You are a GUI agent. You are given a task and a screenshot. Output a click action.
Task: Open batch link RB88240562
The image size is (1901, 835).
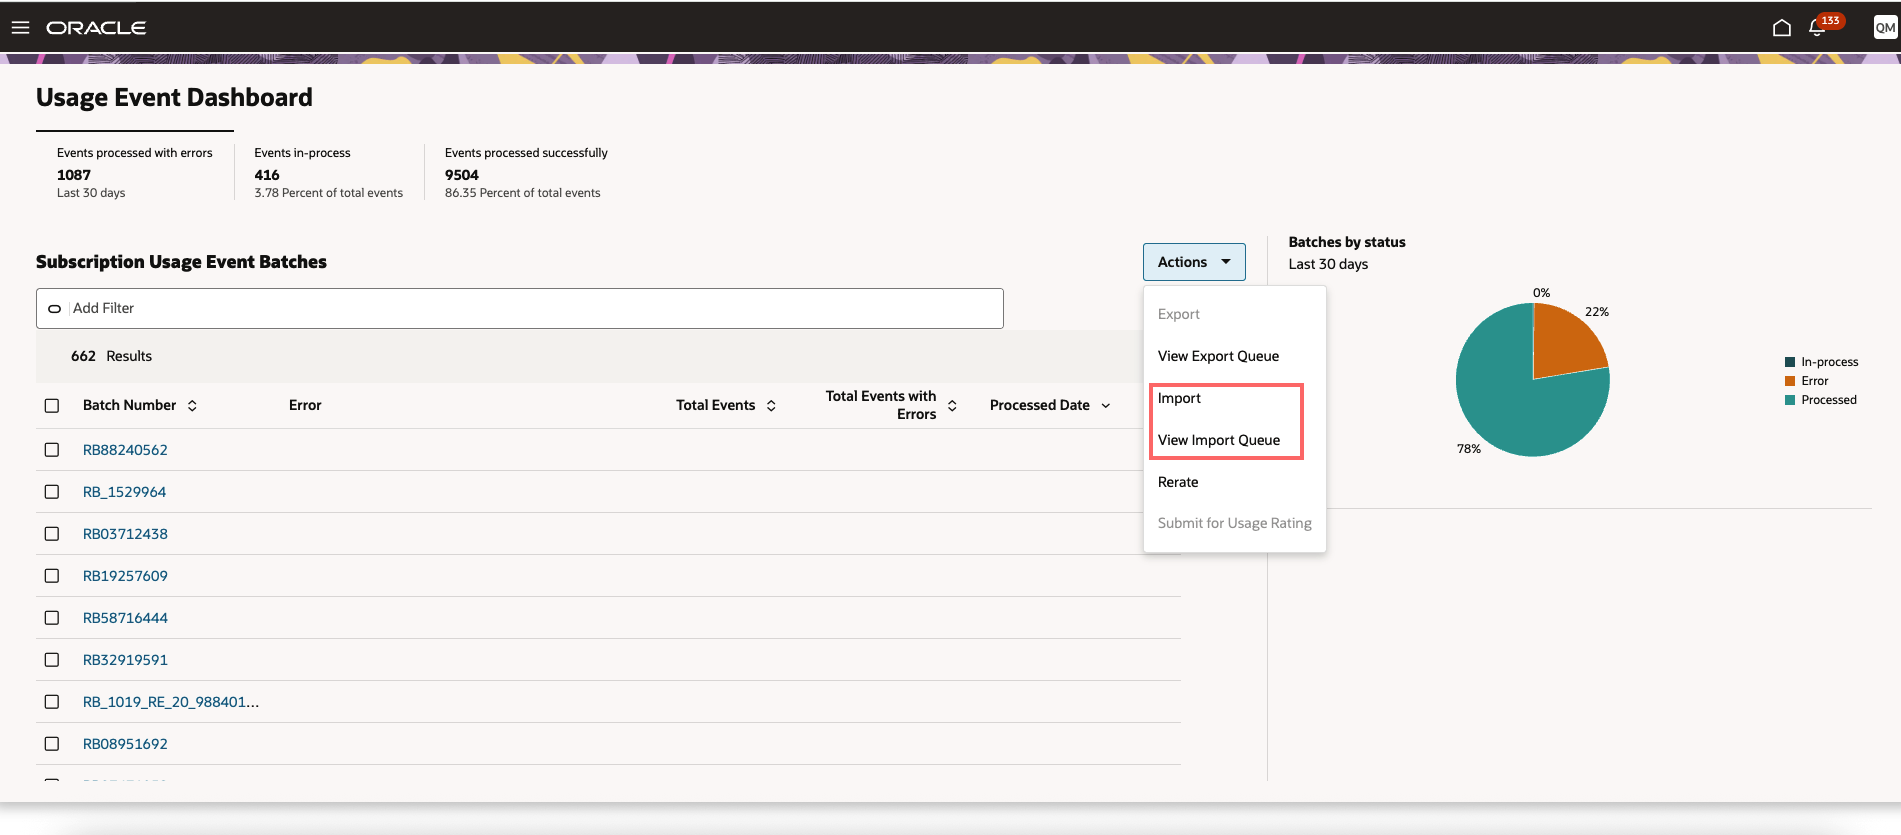(x=125, y=450)
